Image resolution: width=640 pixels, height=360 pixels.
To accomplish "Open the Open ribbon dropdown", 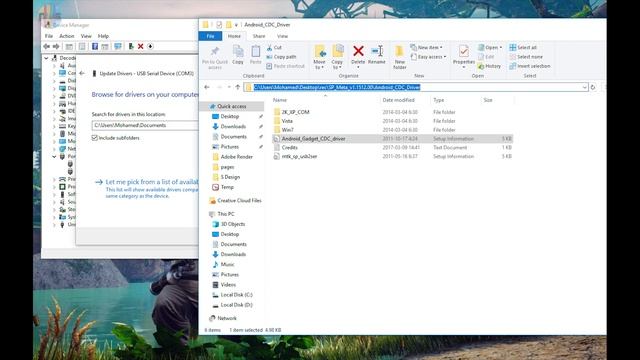I will (x=490, y=47).
